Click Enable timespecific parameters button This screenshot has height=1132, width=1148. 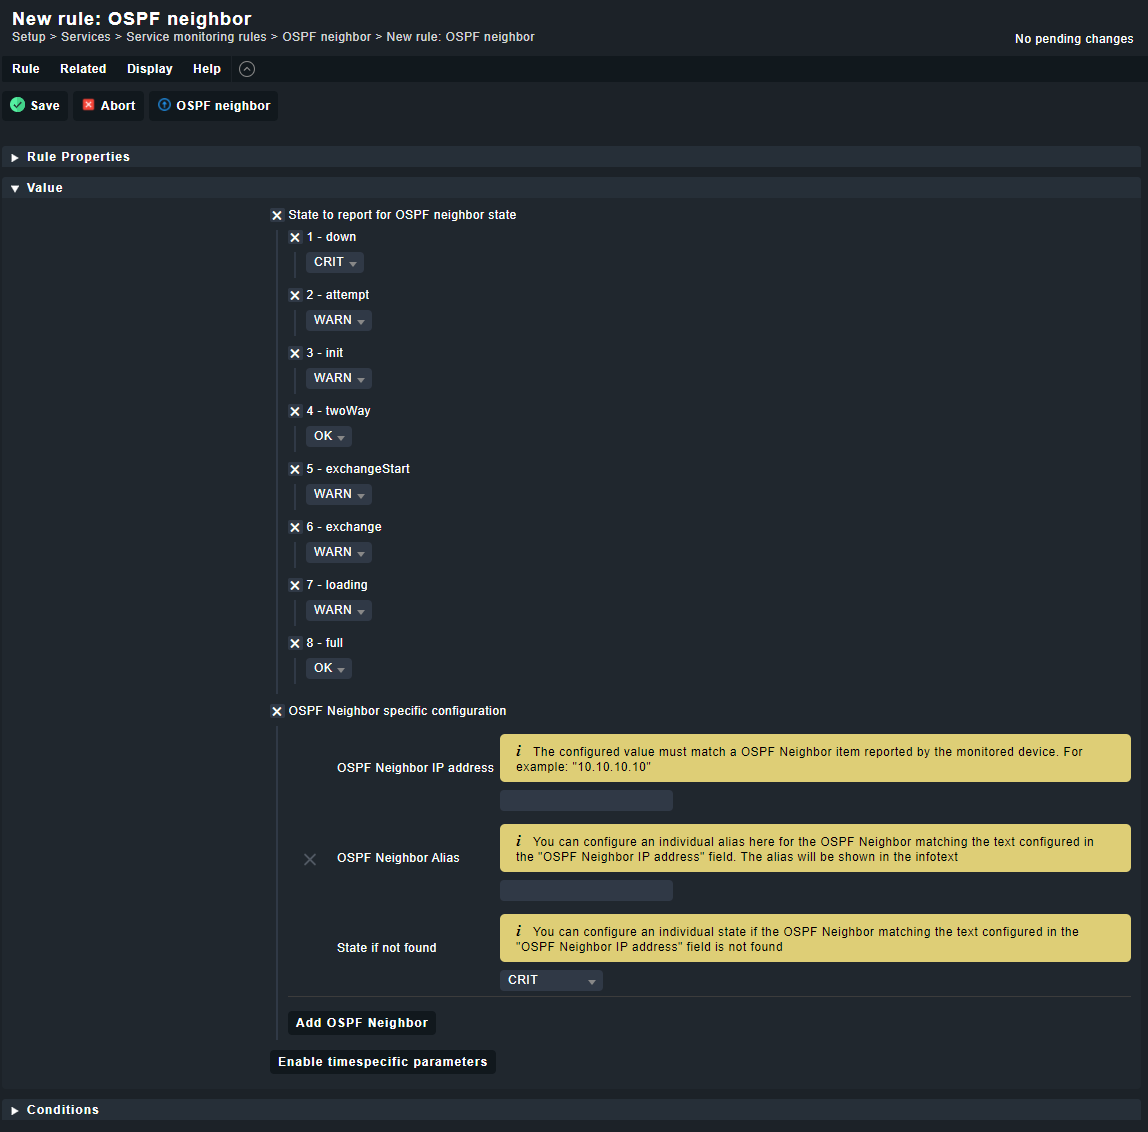383,1062
